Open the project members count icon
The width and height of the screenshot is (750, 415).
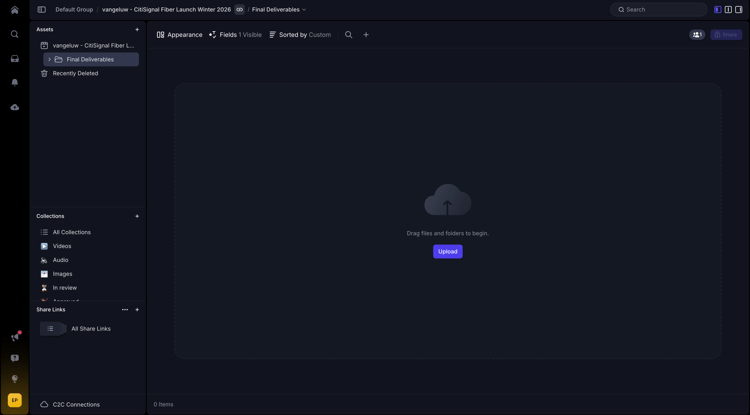click(697, 34)
